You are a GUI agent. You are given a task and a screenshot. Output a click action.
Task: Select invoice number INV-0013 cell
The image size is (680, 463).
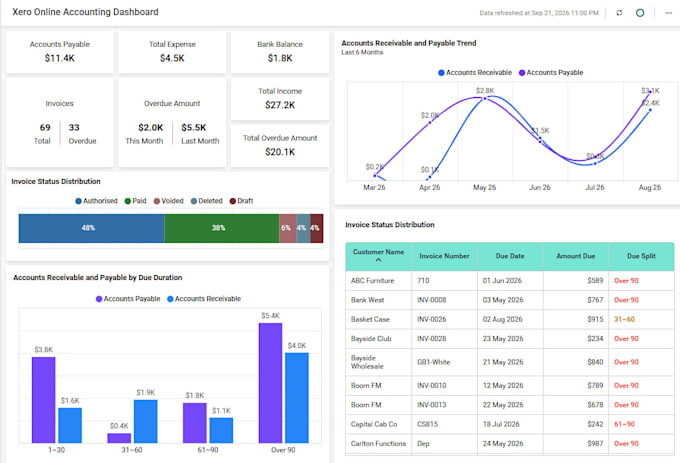click(x=444, y=405)
